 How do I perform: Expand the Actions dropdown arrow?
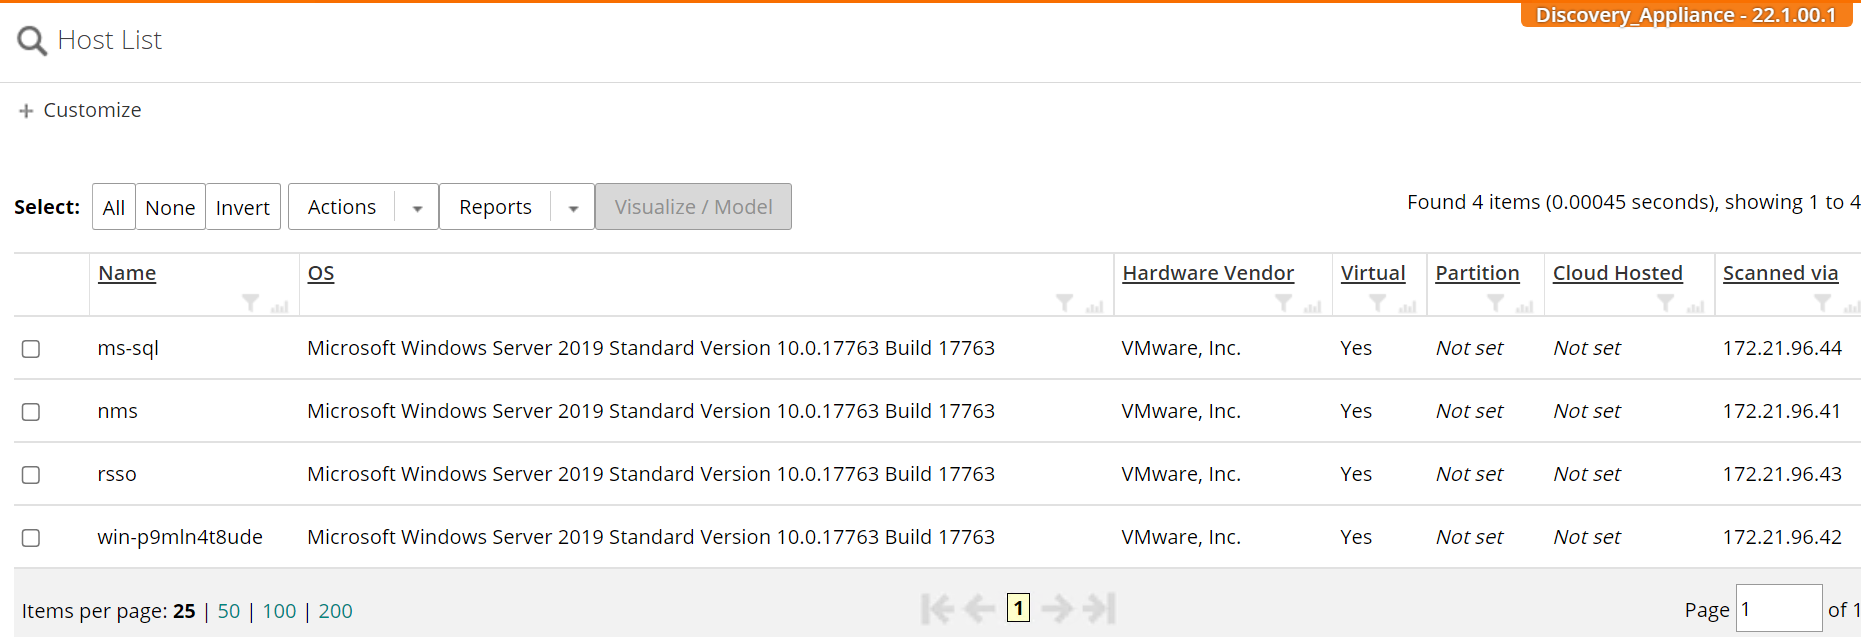(417, 208)
